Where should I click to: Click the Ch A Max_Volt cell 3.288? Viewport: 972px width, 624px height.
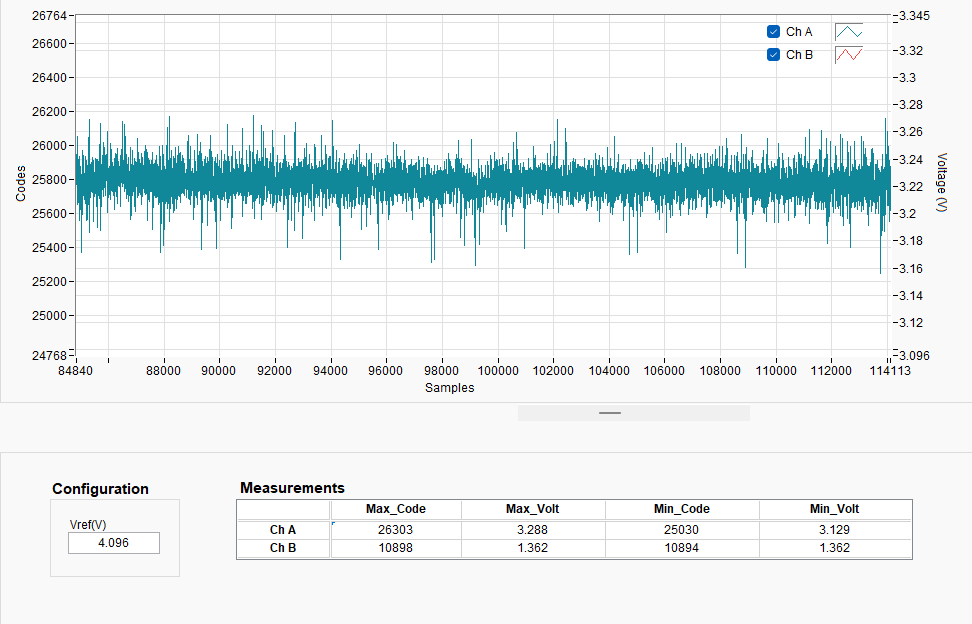tap(532, 530)
